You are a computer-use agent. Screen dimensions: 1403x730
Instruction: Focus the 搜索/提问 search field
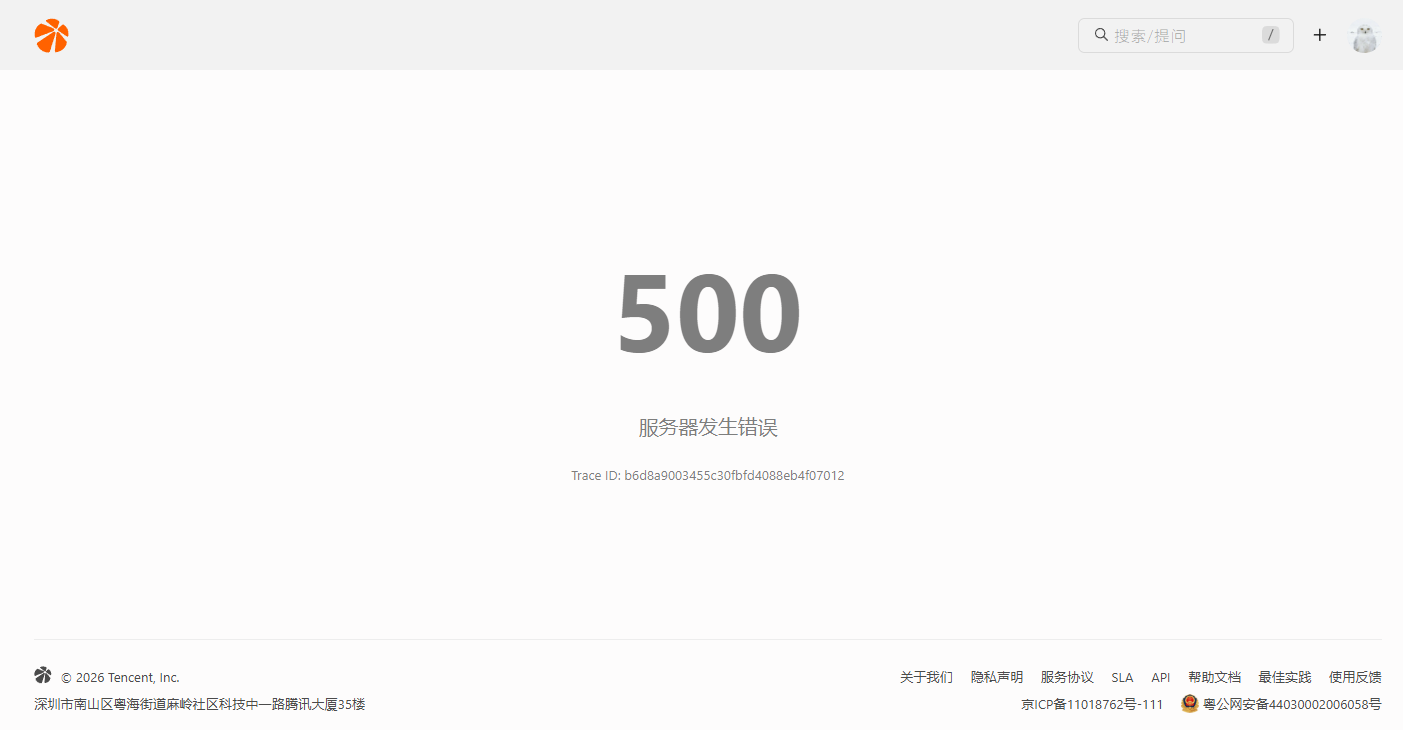coord(1180,36)
